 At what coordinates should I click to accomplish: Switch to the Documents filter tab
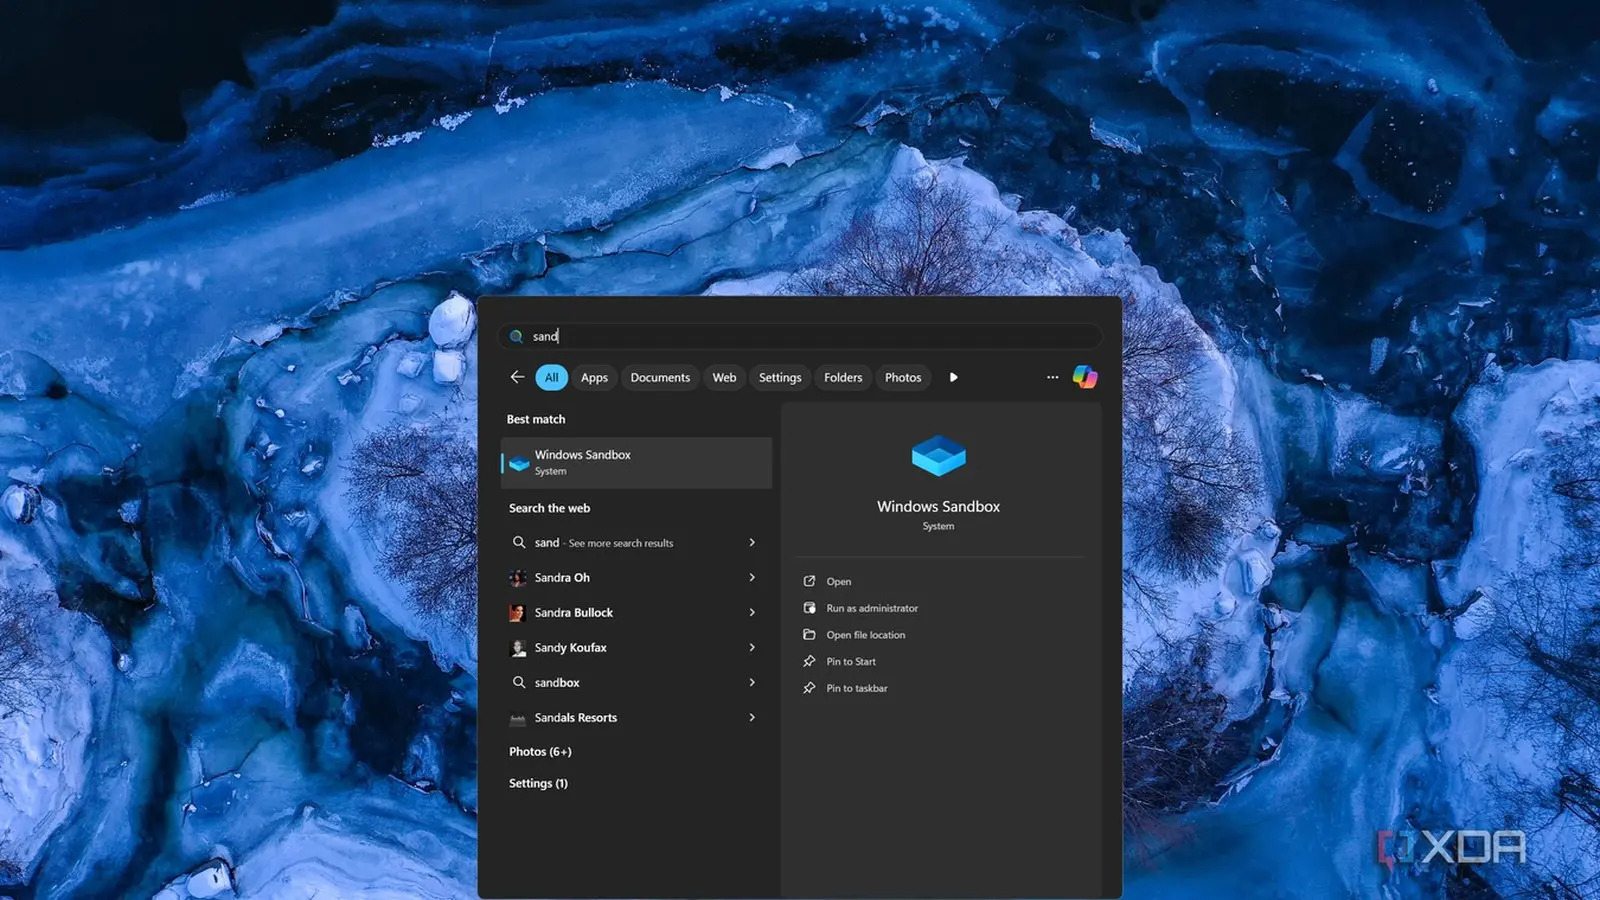(660, 377)
